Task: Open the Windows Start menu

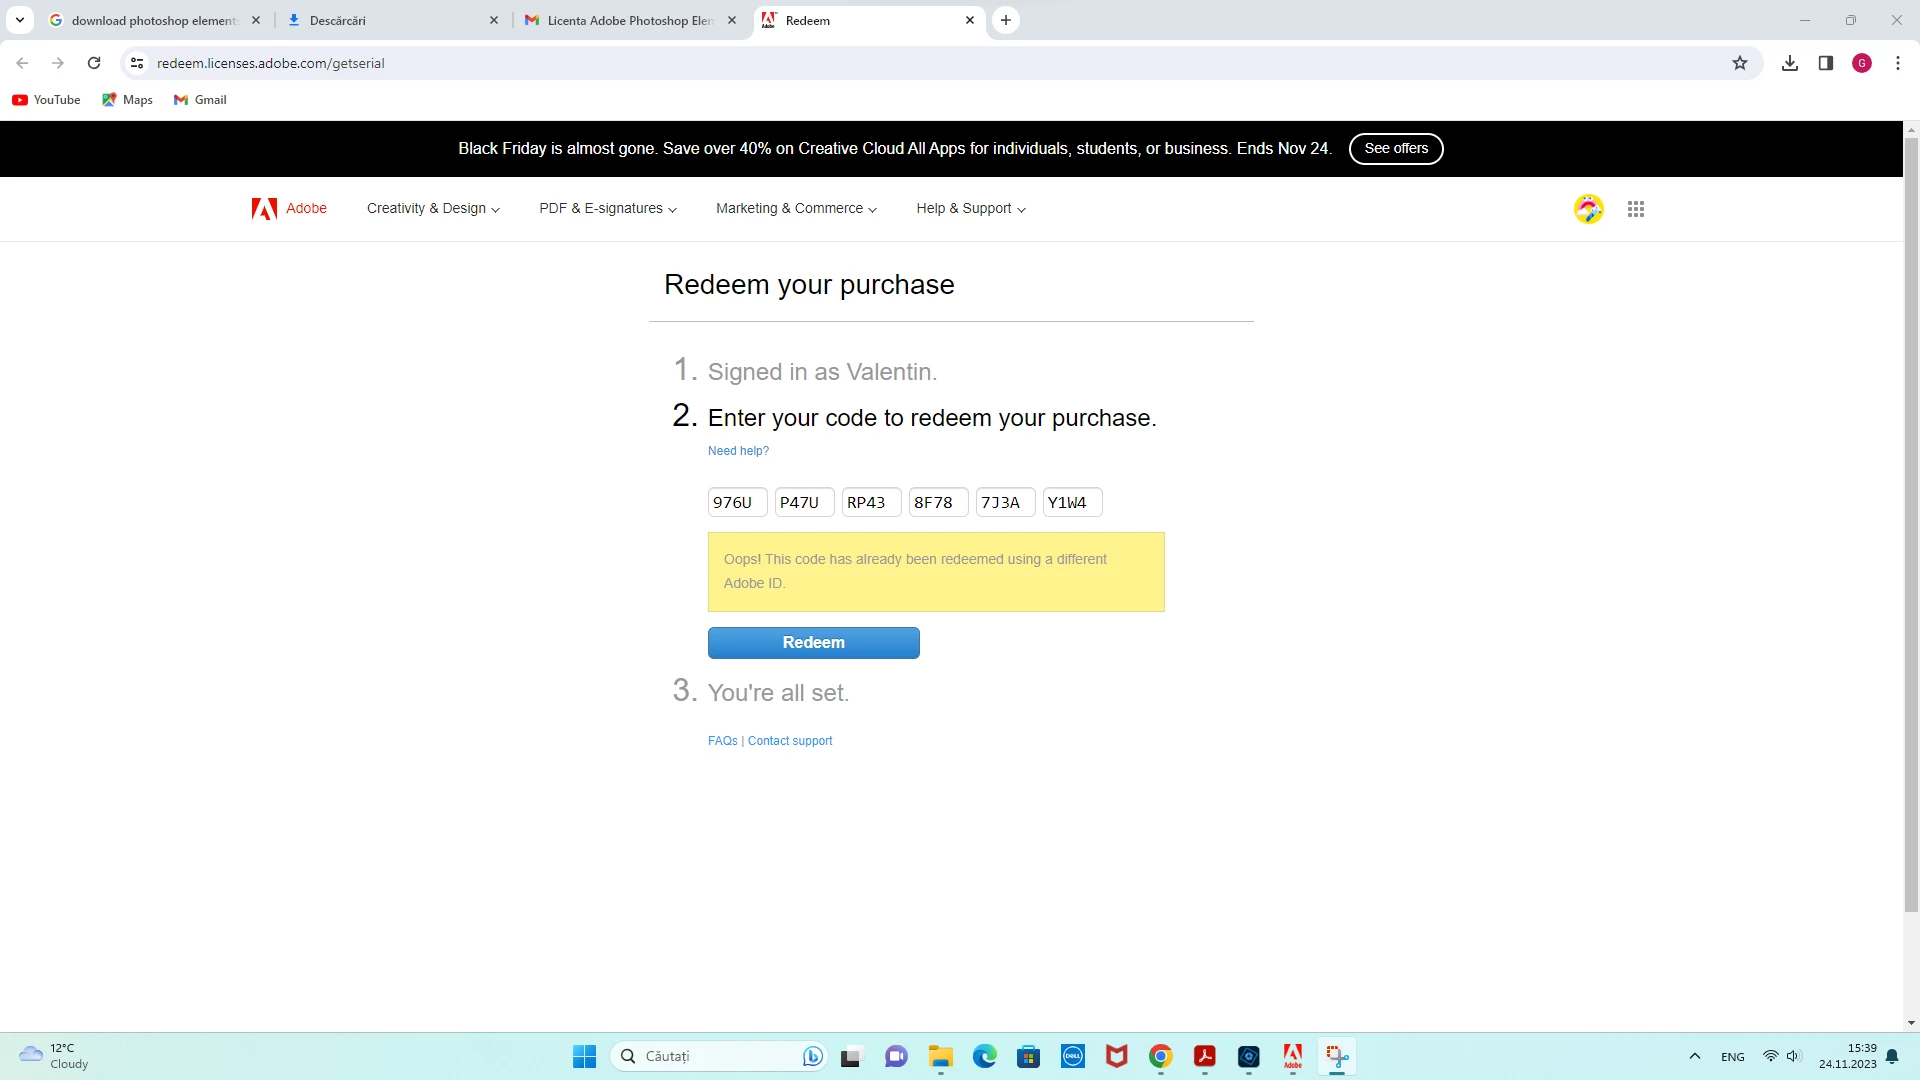Action: pyautogui.click(x=584, y=1057)
